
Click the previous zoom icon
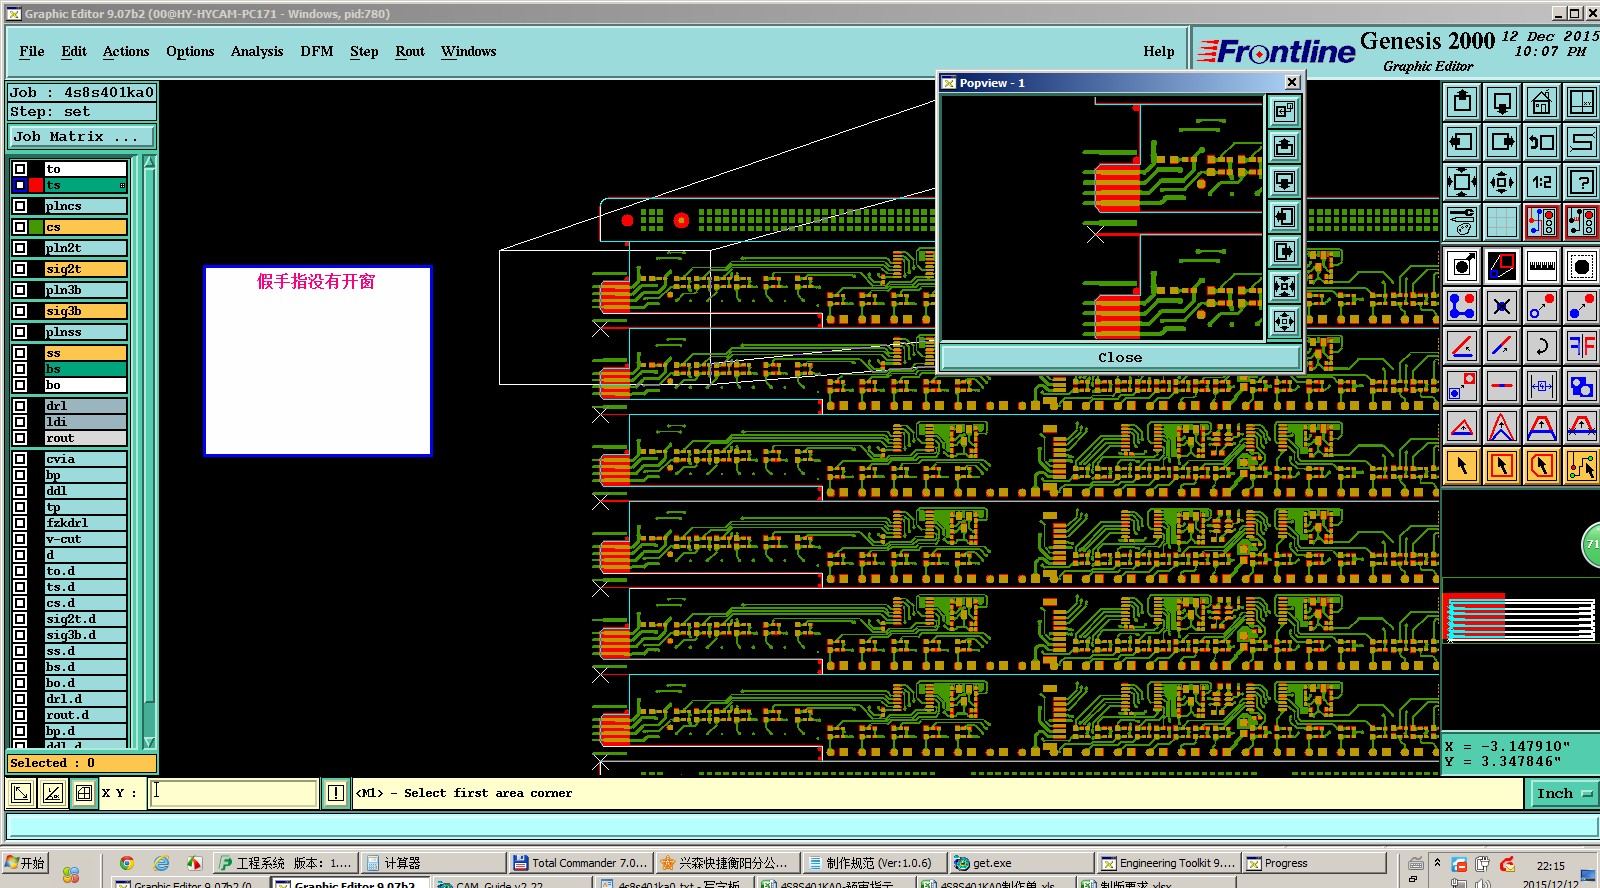tap(1542, 142)
